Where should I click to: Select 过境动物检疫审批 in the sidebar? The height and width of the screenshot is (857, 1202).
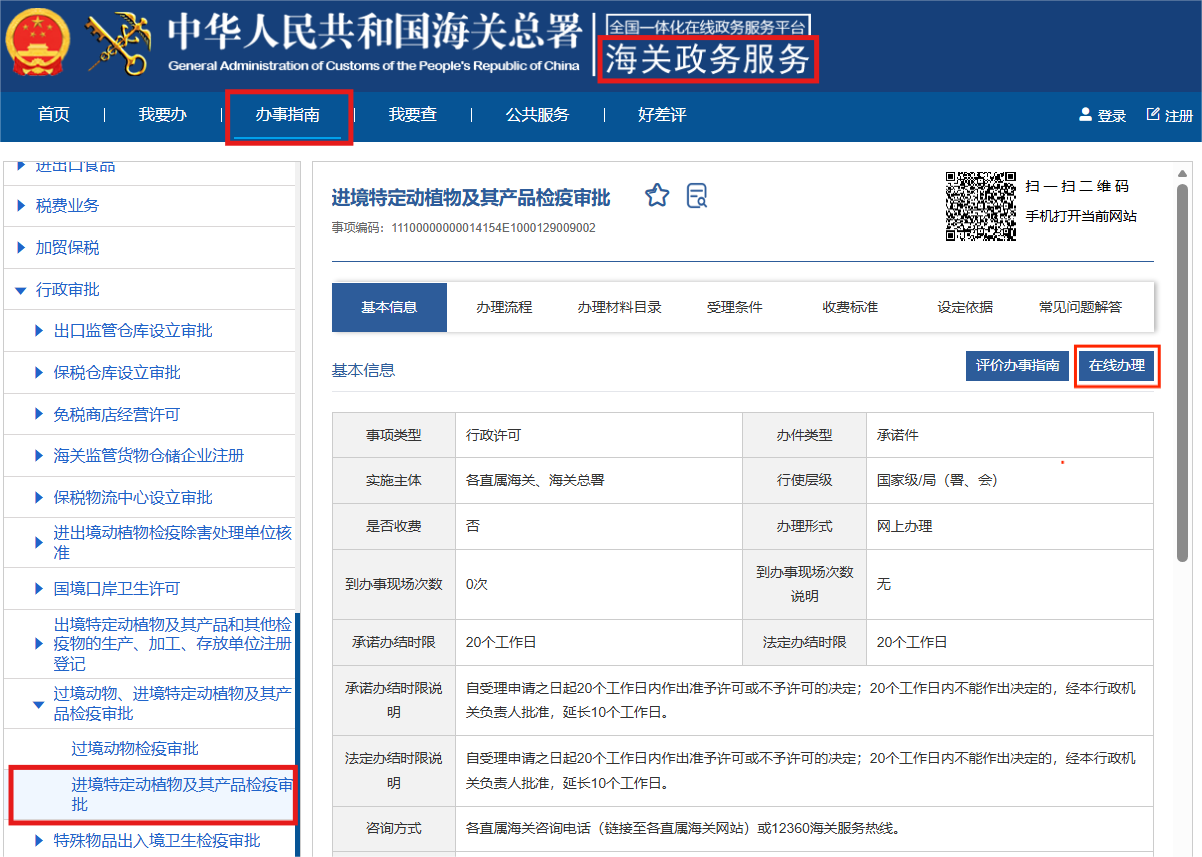pos(135,749)
